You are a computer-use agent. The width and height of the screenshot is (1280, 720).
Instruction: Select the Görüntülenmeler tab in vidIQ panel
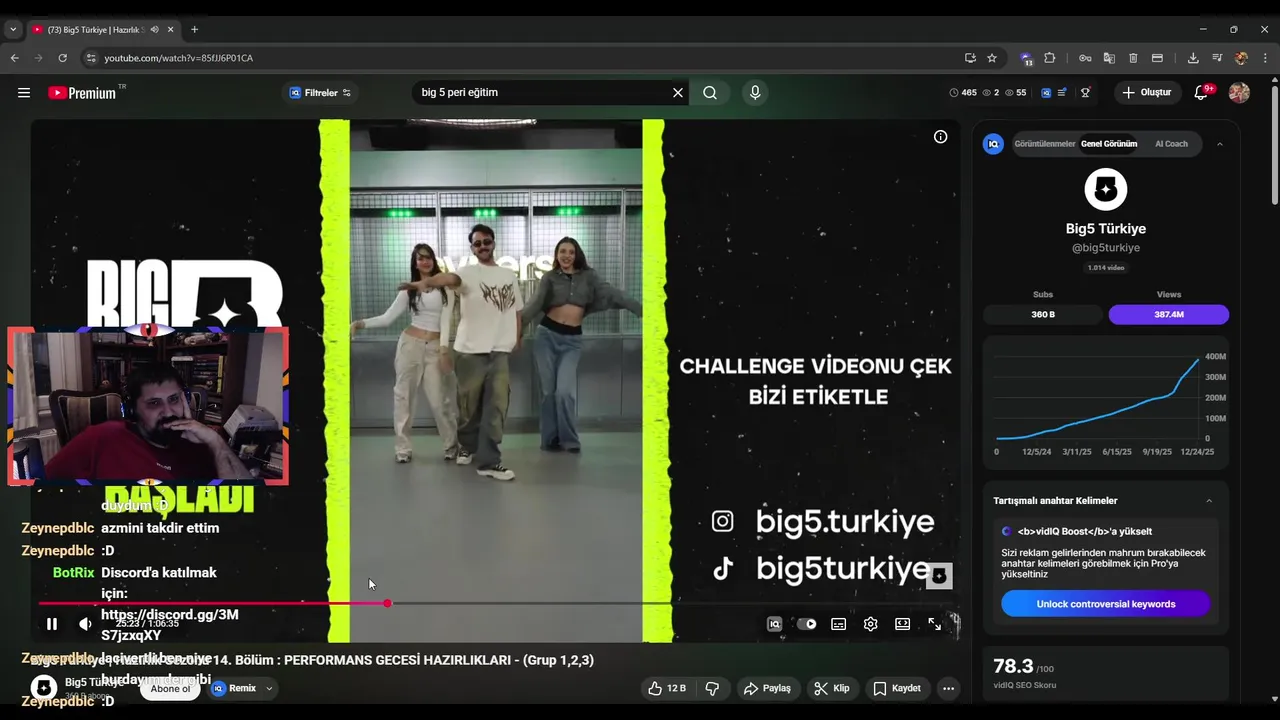[x=1044, y=144]
